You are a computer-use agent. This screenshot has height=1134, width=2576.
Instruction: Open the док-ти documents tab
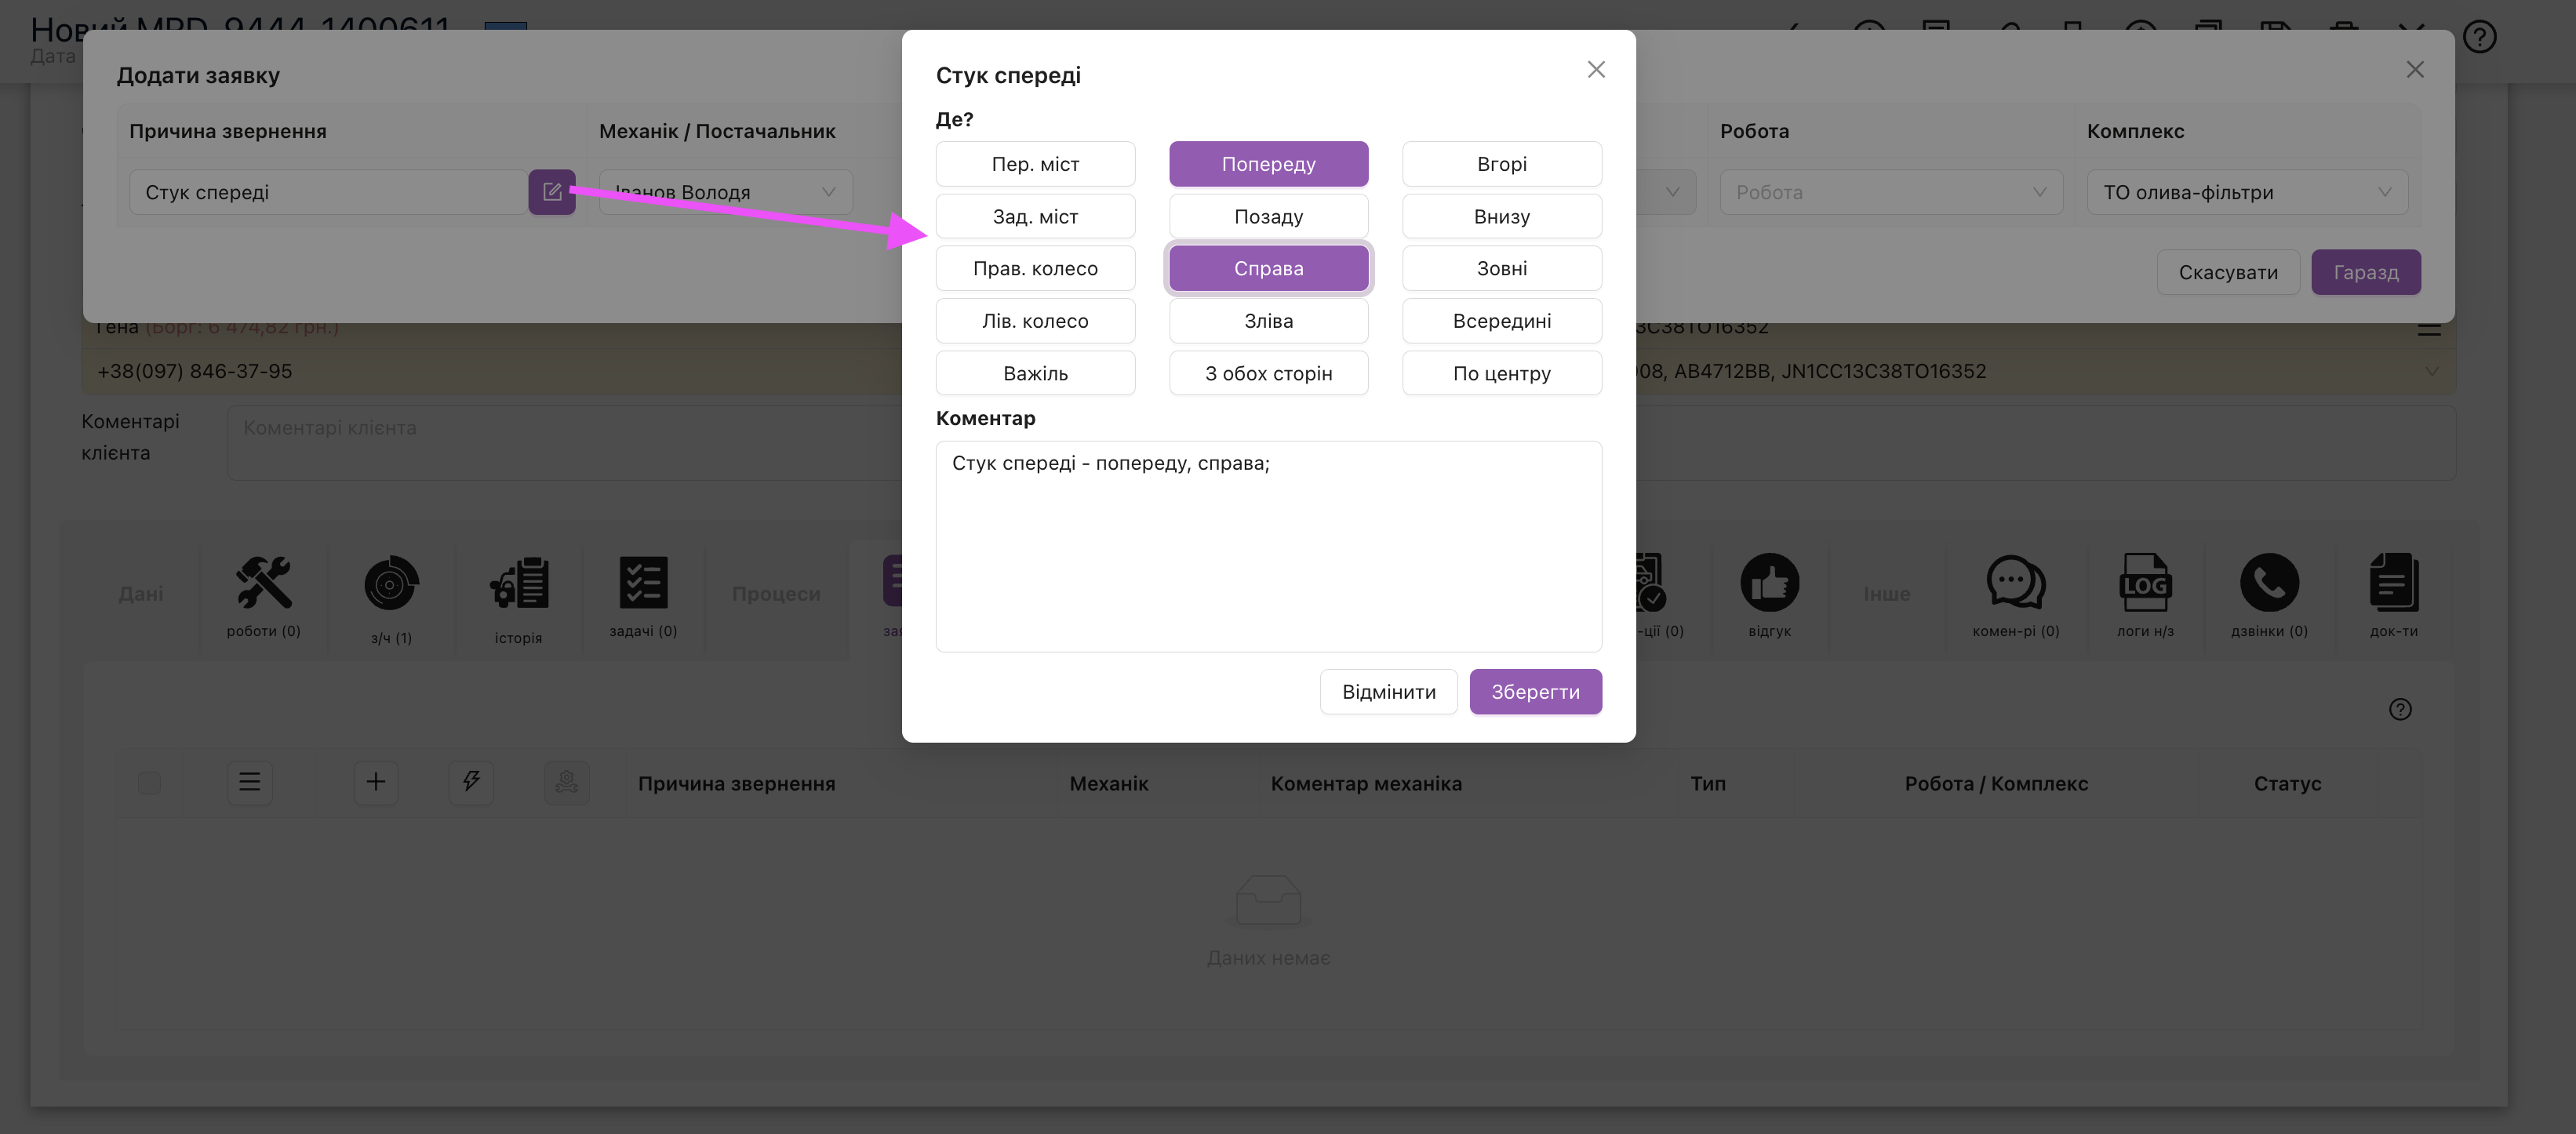pos(2393,583)
